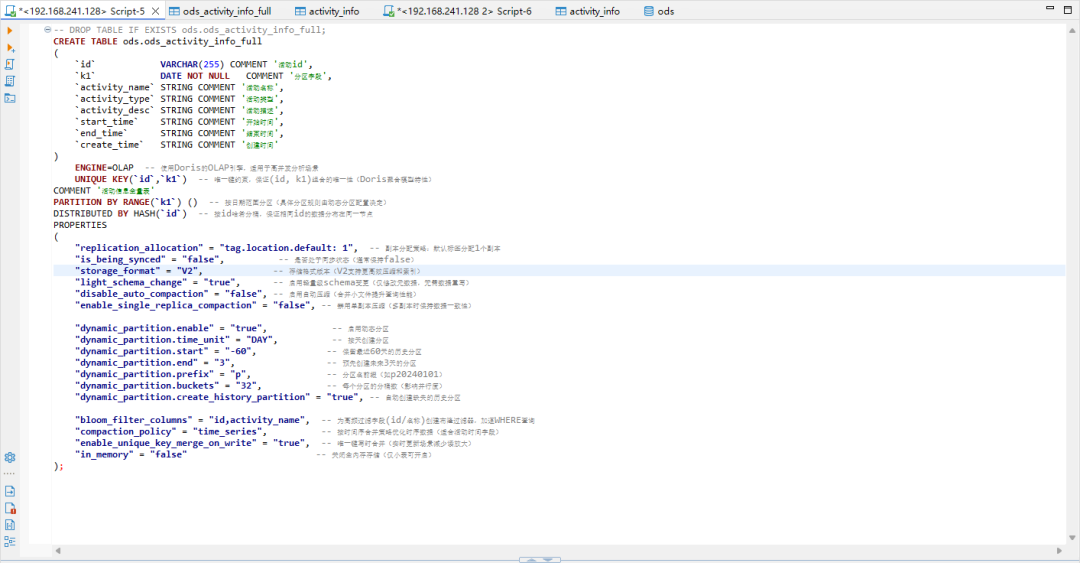Image resolution: width=1080 pixels, height=563 pixels.
Task: Click on DISTRIBUTED BY HASH(`id`) line
Action: pos(120,214)
